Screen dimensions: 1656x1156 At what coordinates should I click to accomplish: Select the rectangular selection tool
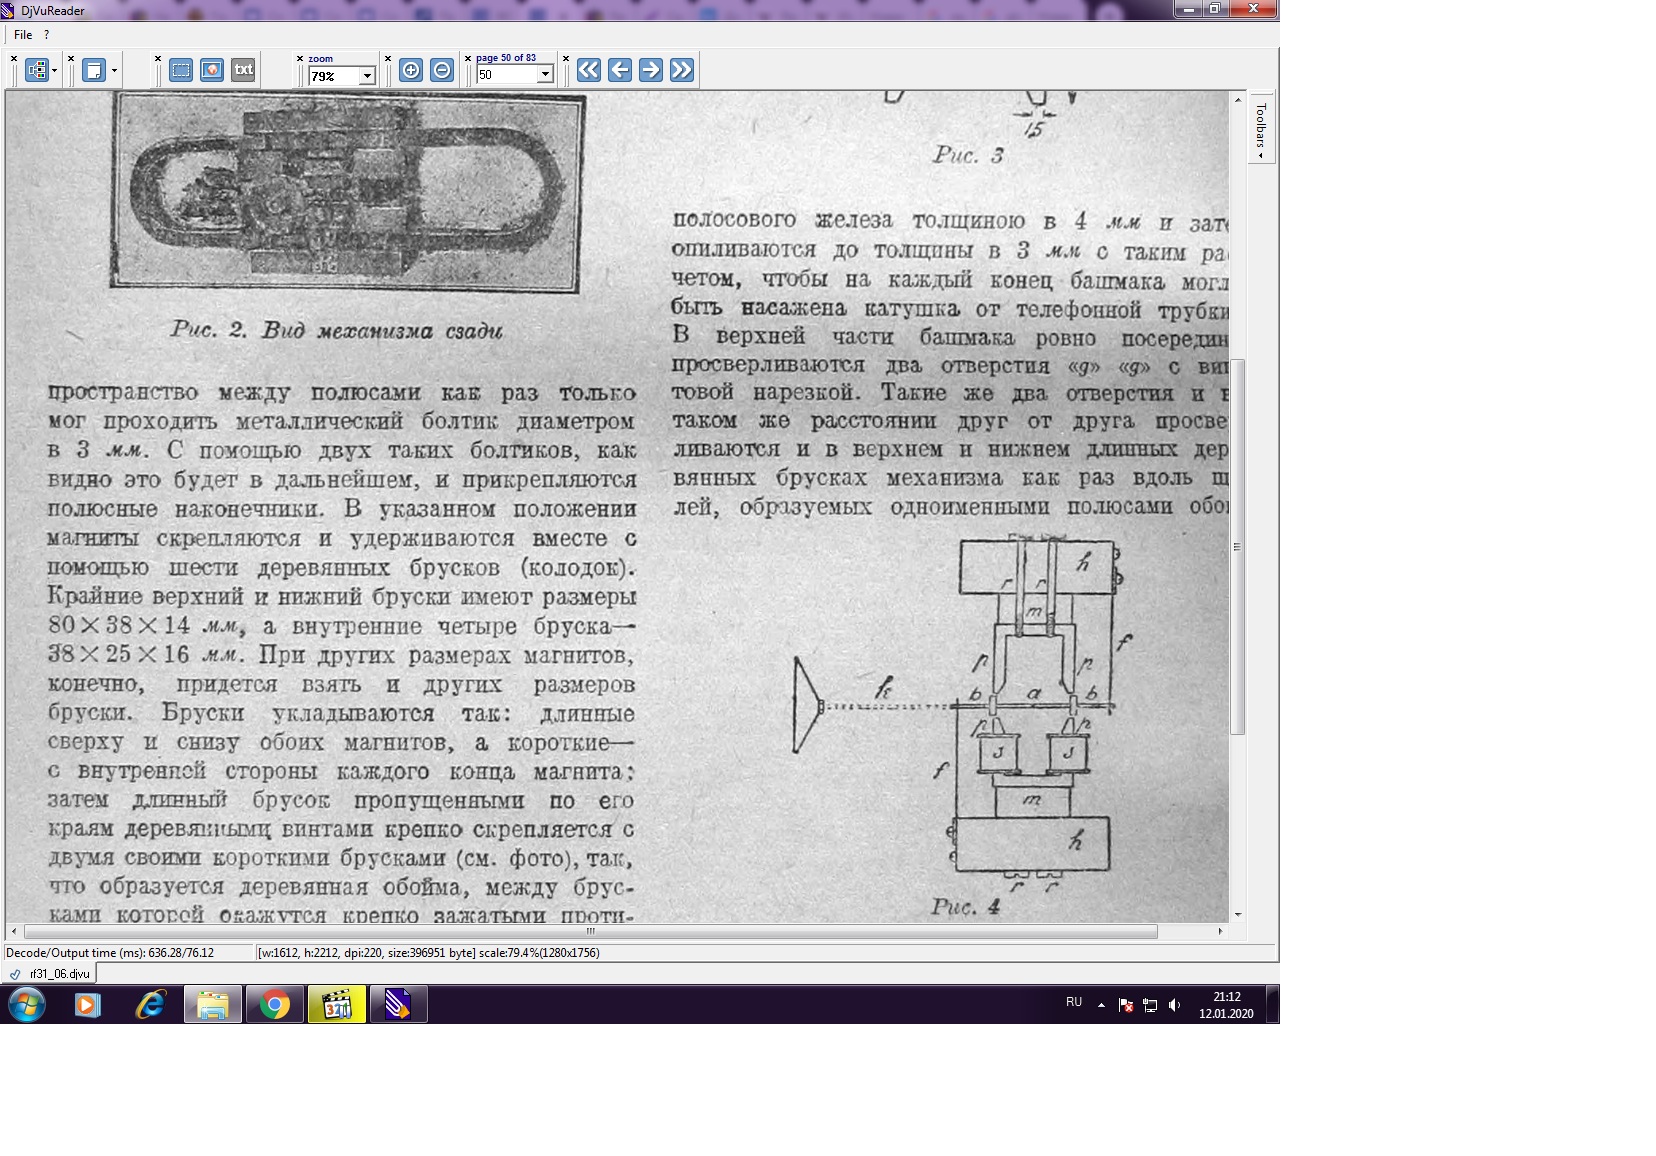pyautogui.click(x=181, y=70)
